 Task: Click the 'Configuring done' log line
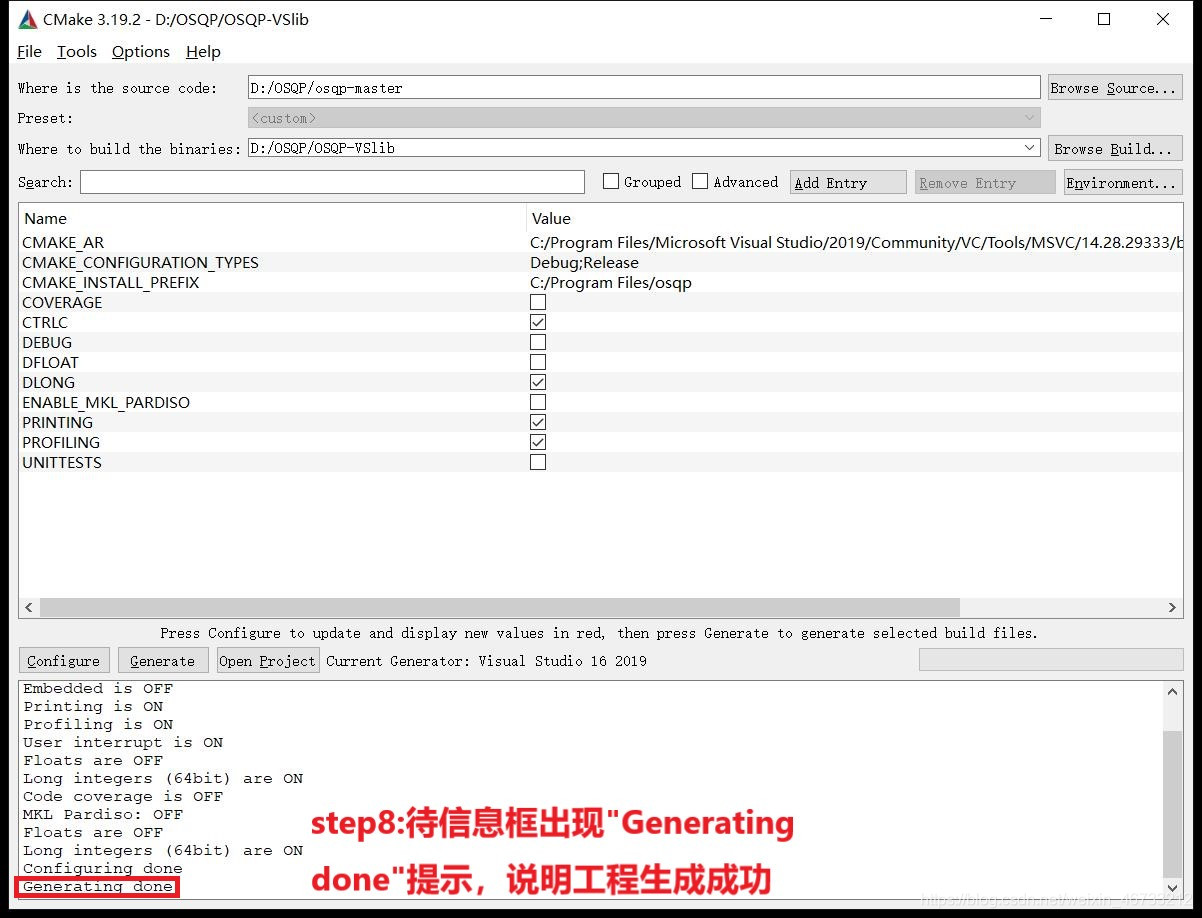(103, 868)
